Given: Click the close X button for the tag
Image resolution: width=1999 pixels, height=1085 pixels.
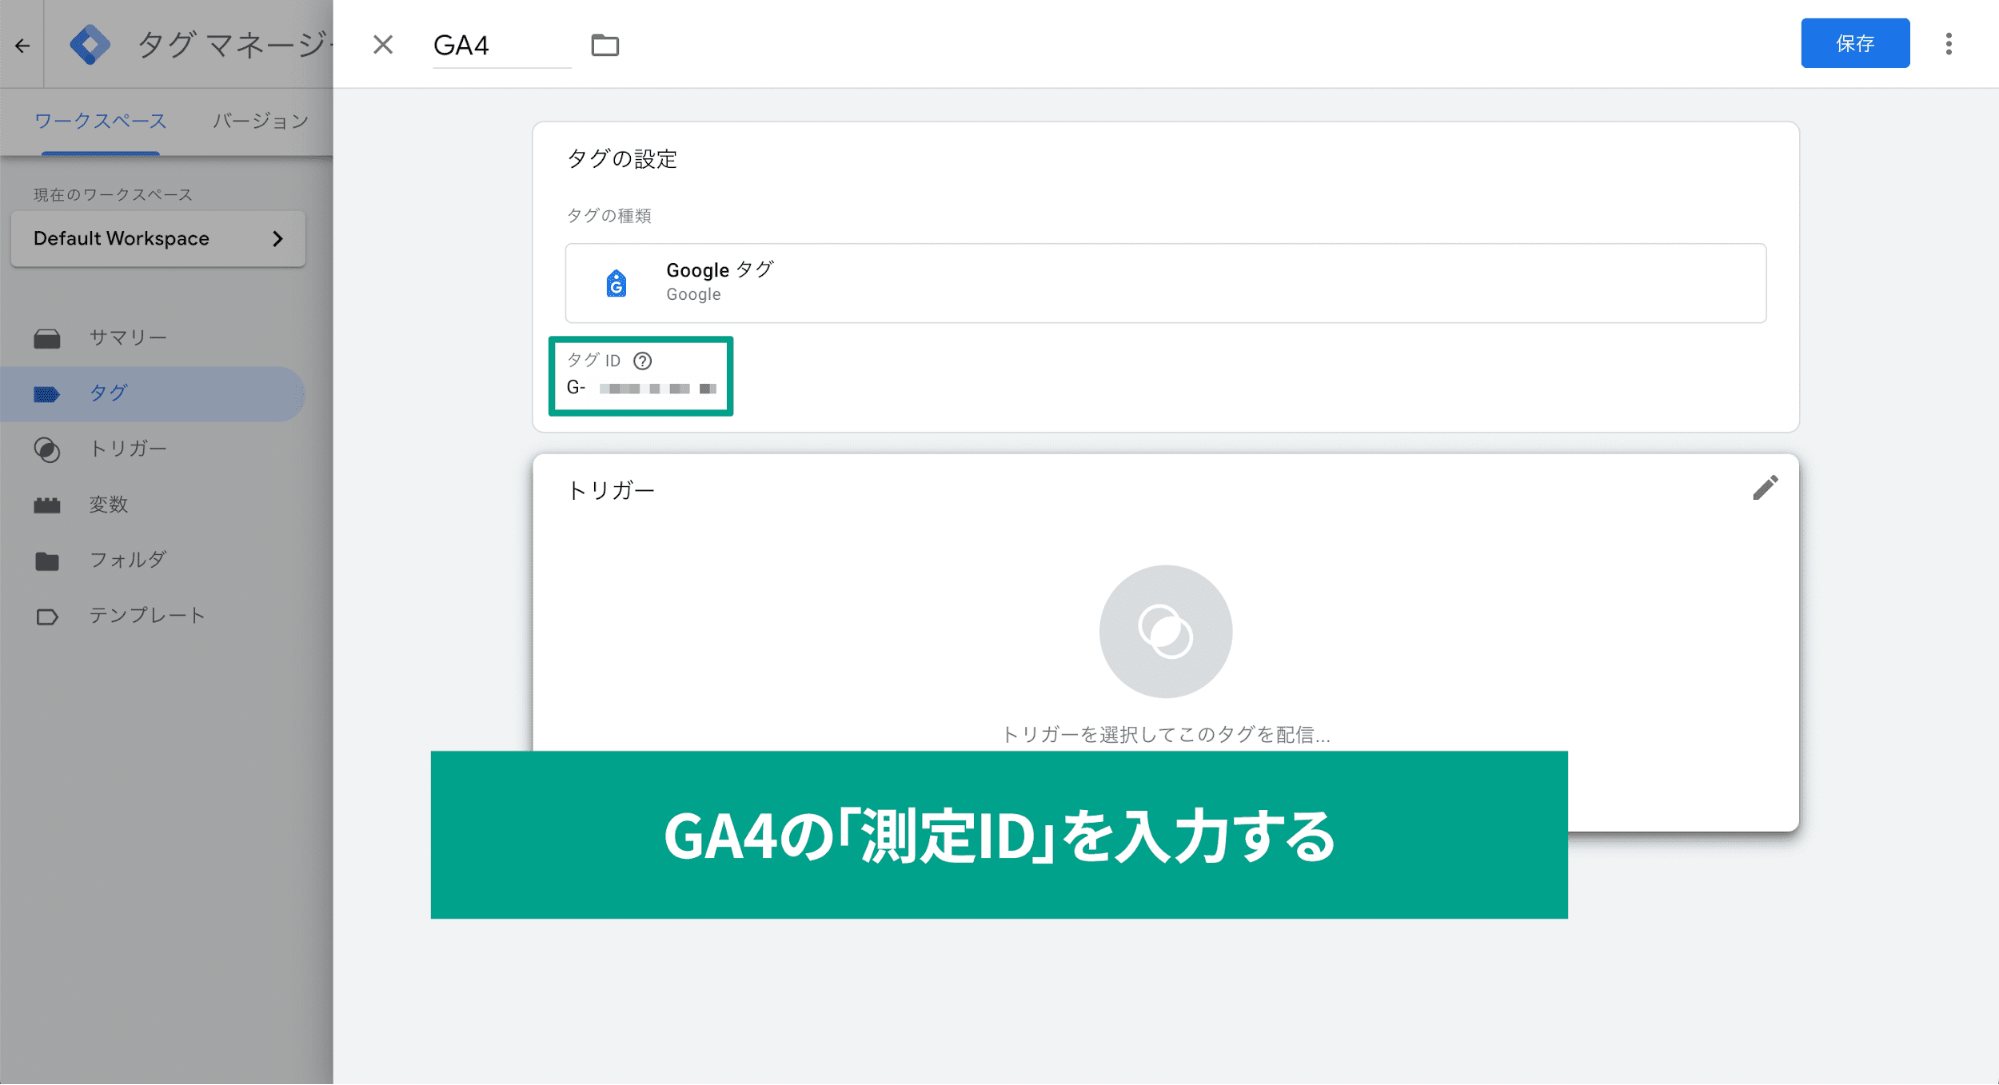Looking at the screenshot, I should [382, 44].
